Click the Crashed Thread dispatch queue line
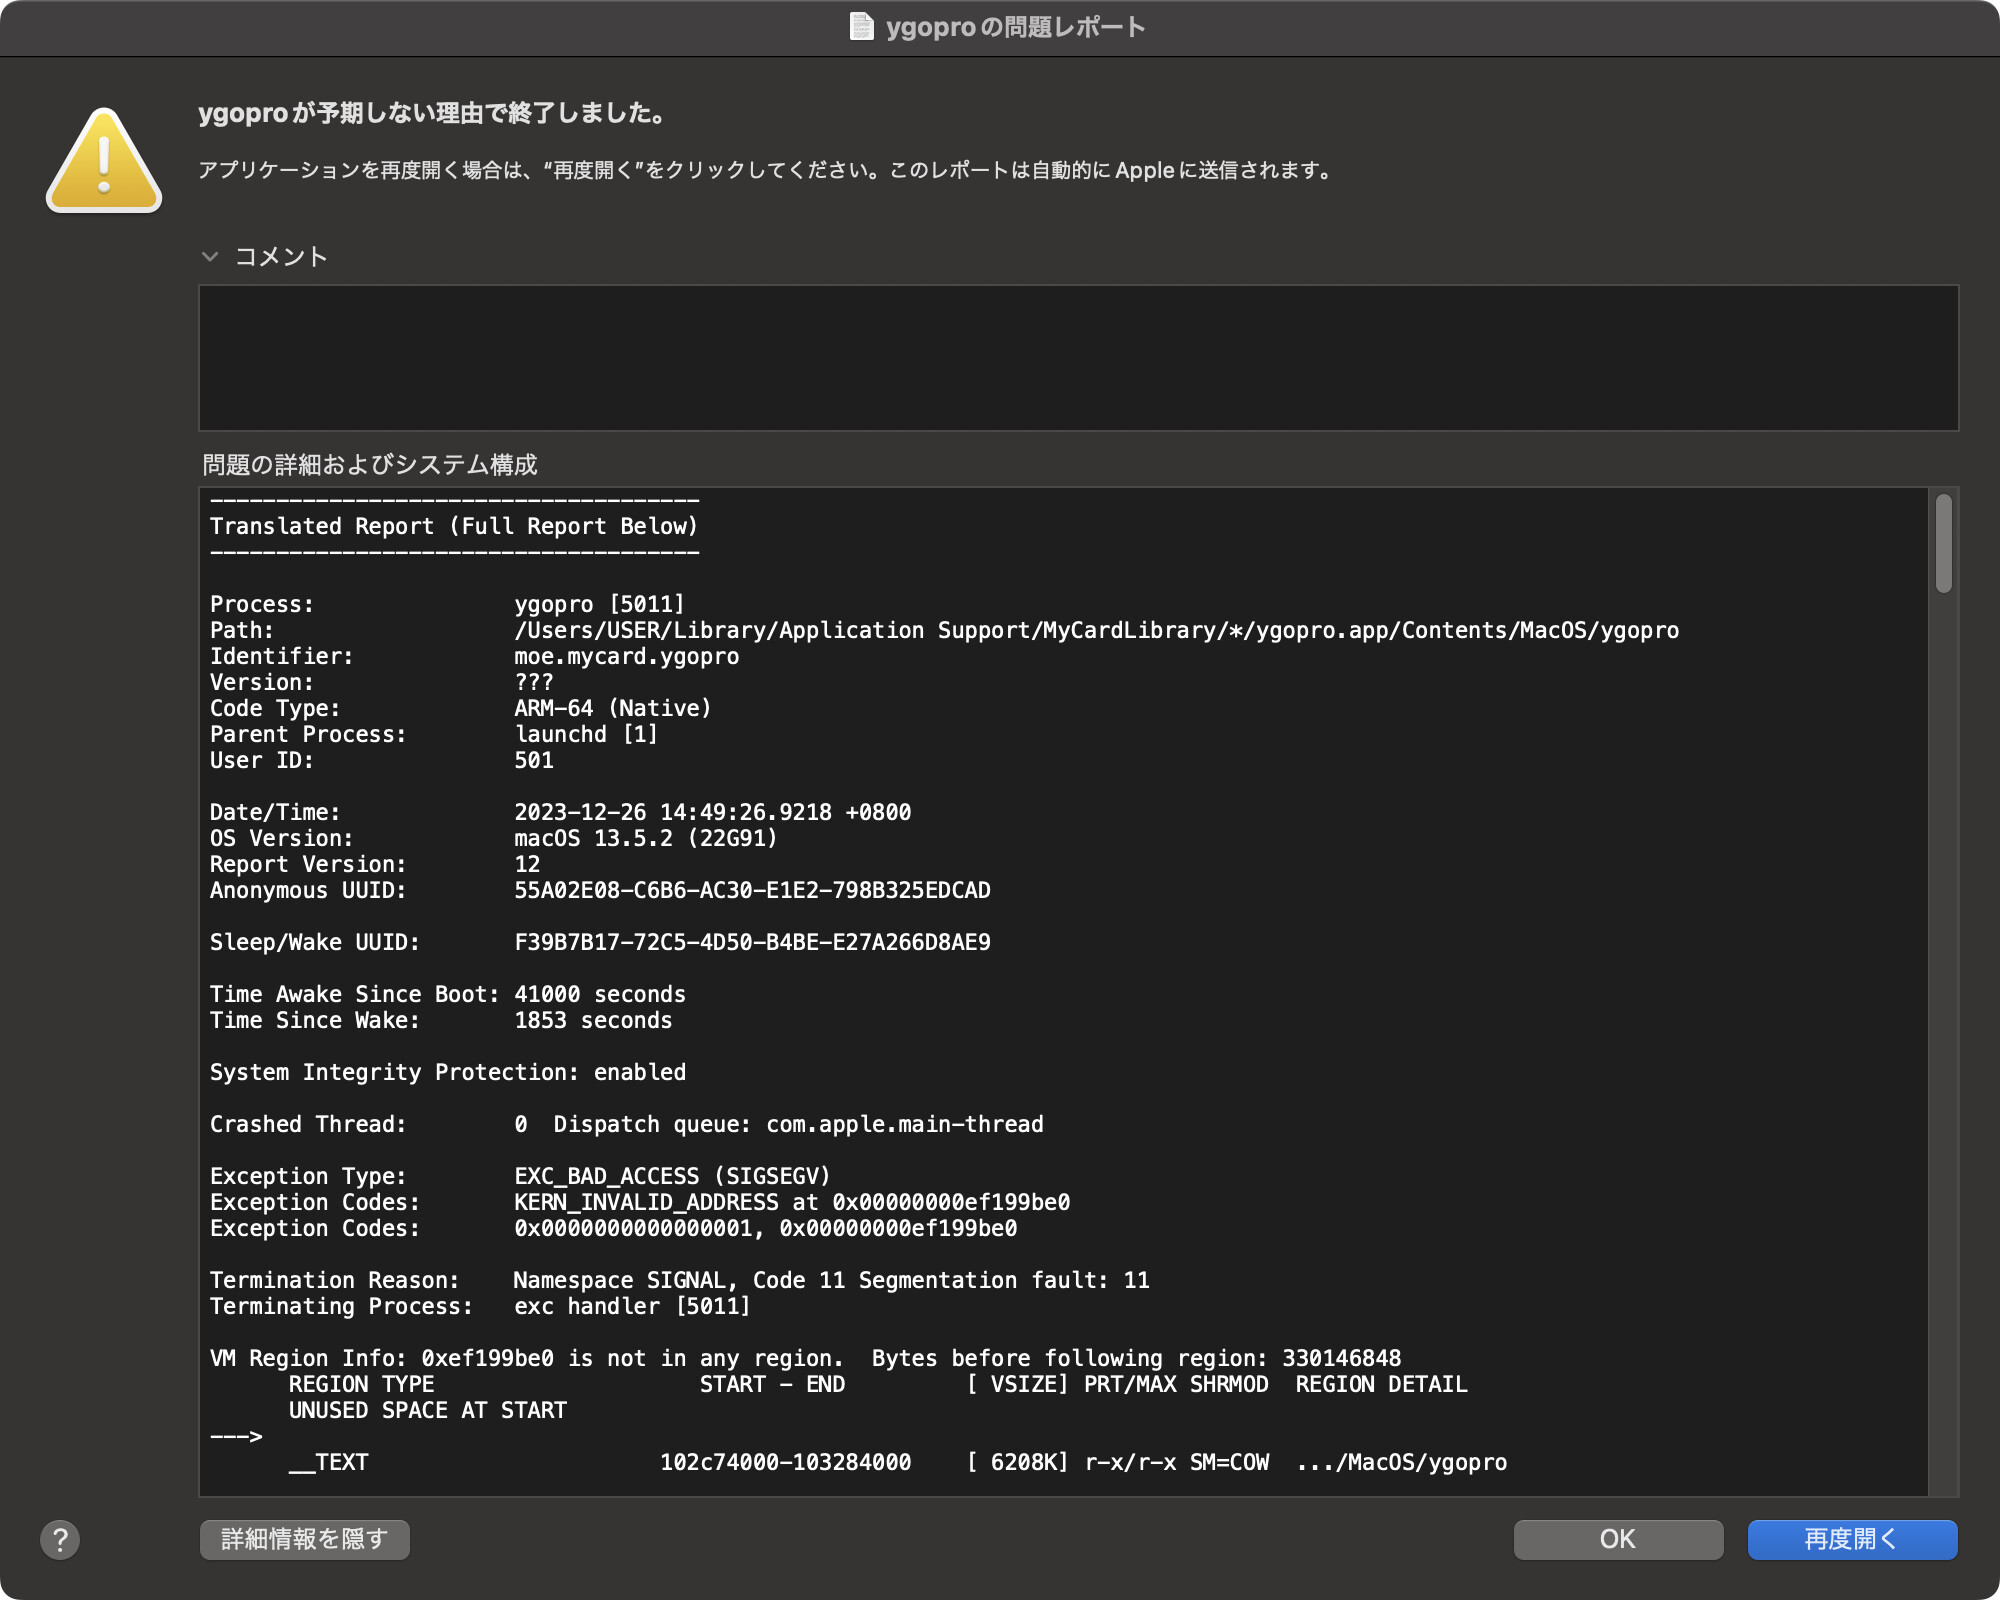The width and height of the screenshot is (2000, 1600). coord(626,1124)
